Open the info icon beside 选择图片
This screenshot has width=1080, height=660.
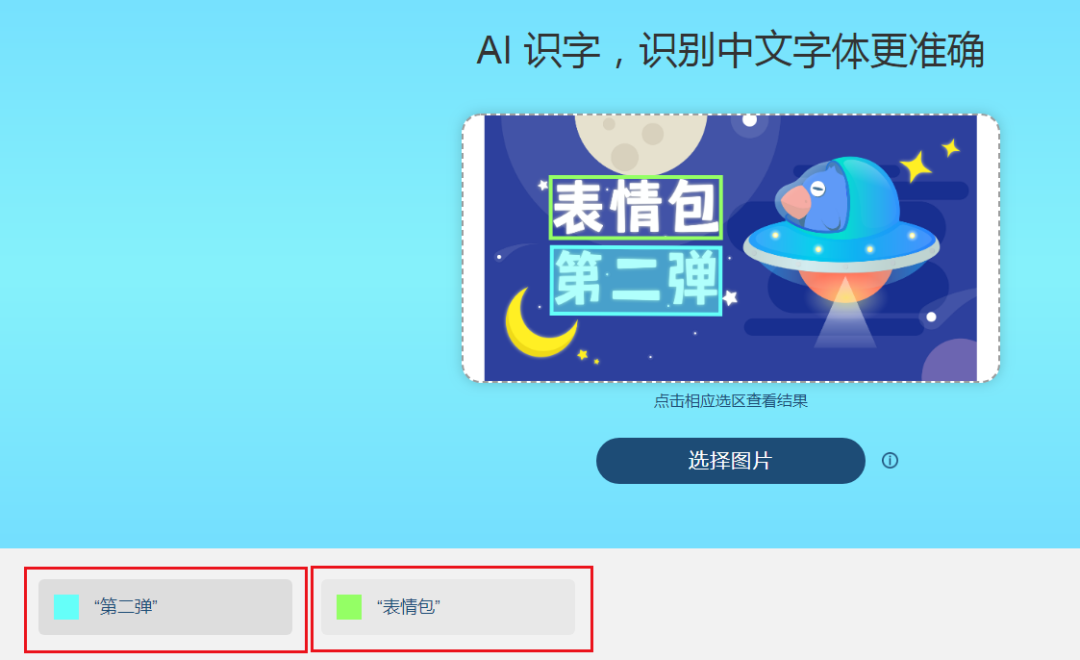(x=890, y=460)
